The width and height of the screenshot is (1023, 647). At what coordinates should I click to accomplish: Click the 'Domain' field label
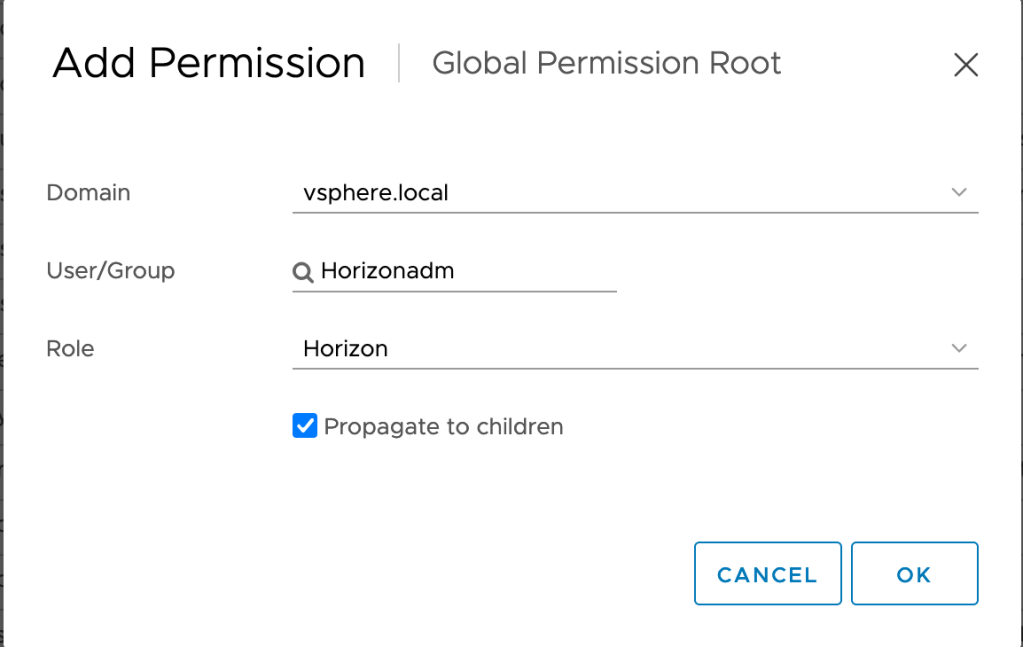pos(88,192)
